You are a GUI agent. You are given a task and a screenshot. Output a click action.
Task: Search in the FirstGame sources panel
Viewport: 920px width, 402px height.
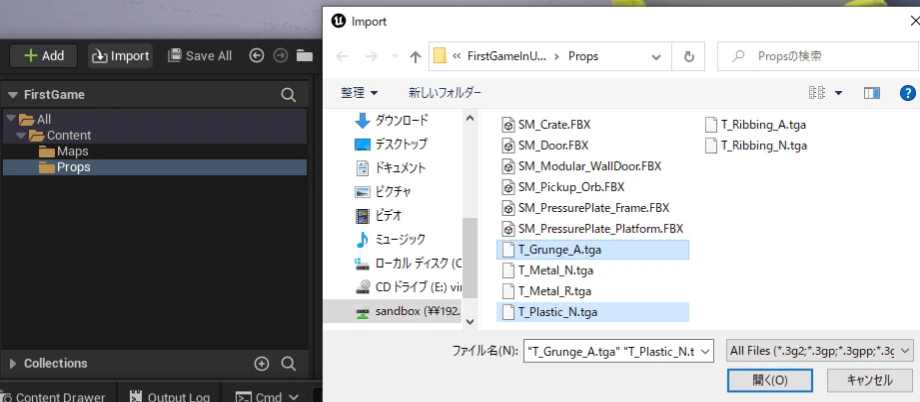coord(288,95)
